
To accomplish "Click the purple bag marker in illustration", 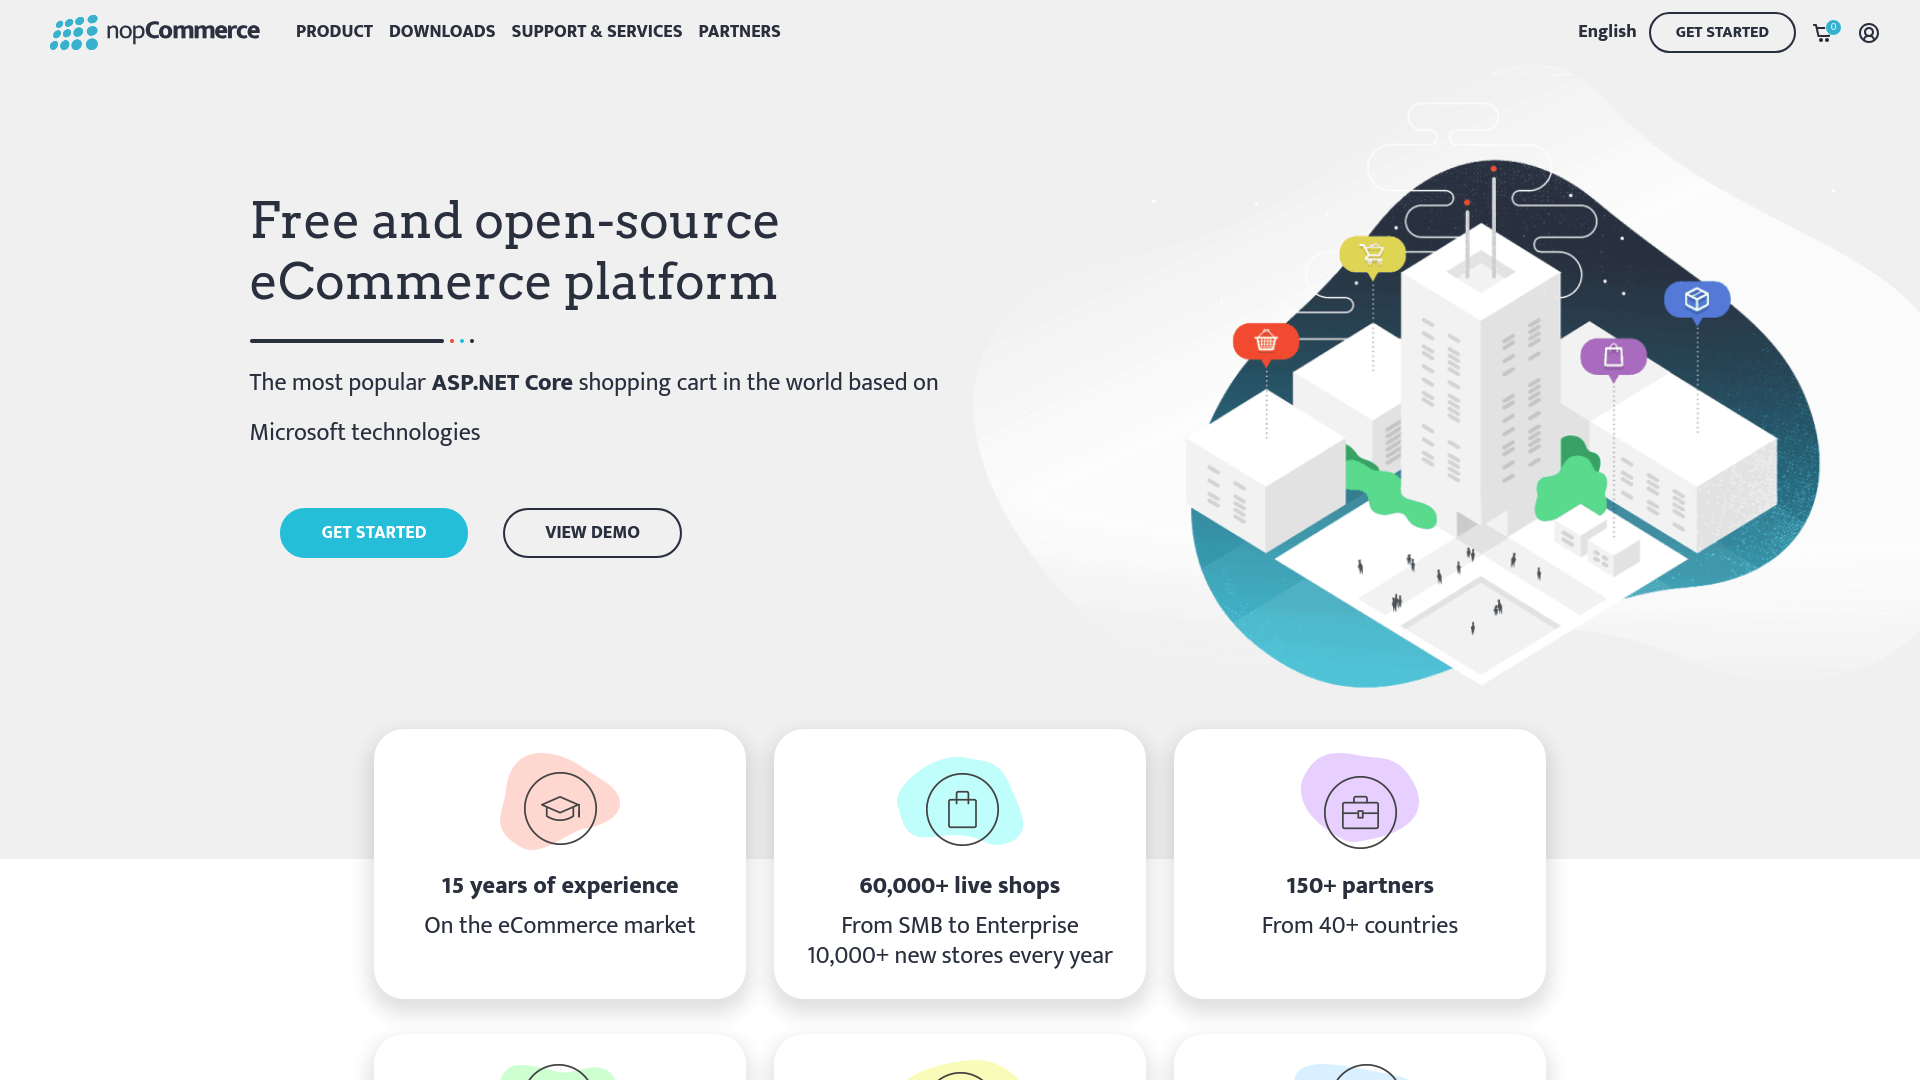I will (1613, 358).
